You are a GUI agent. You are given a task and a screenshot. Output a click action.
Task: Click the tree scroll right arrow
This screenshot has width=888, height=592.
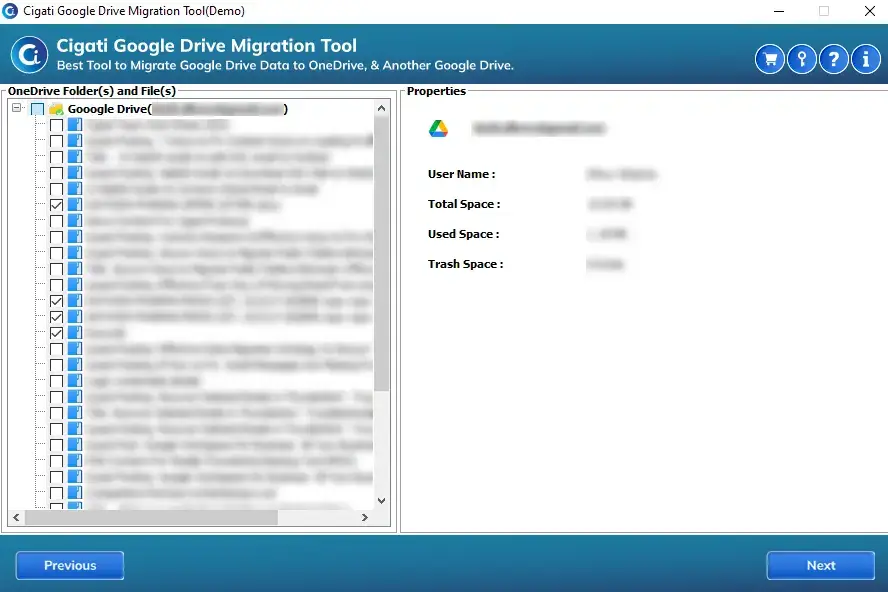(x=365, y=517)
